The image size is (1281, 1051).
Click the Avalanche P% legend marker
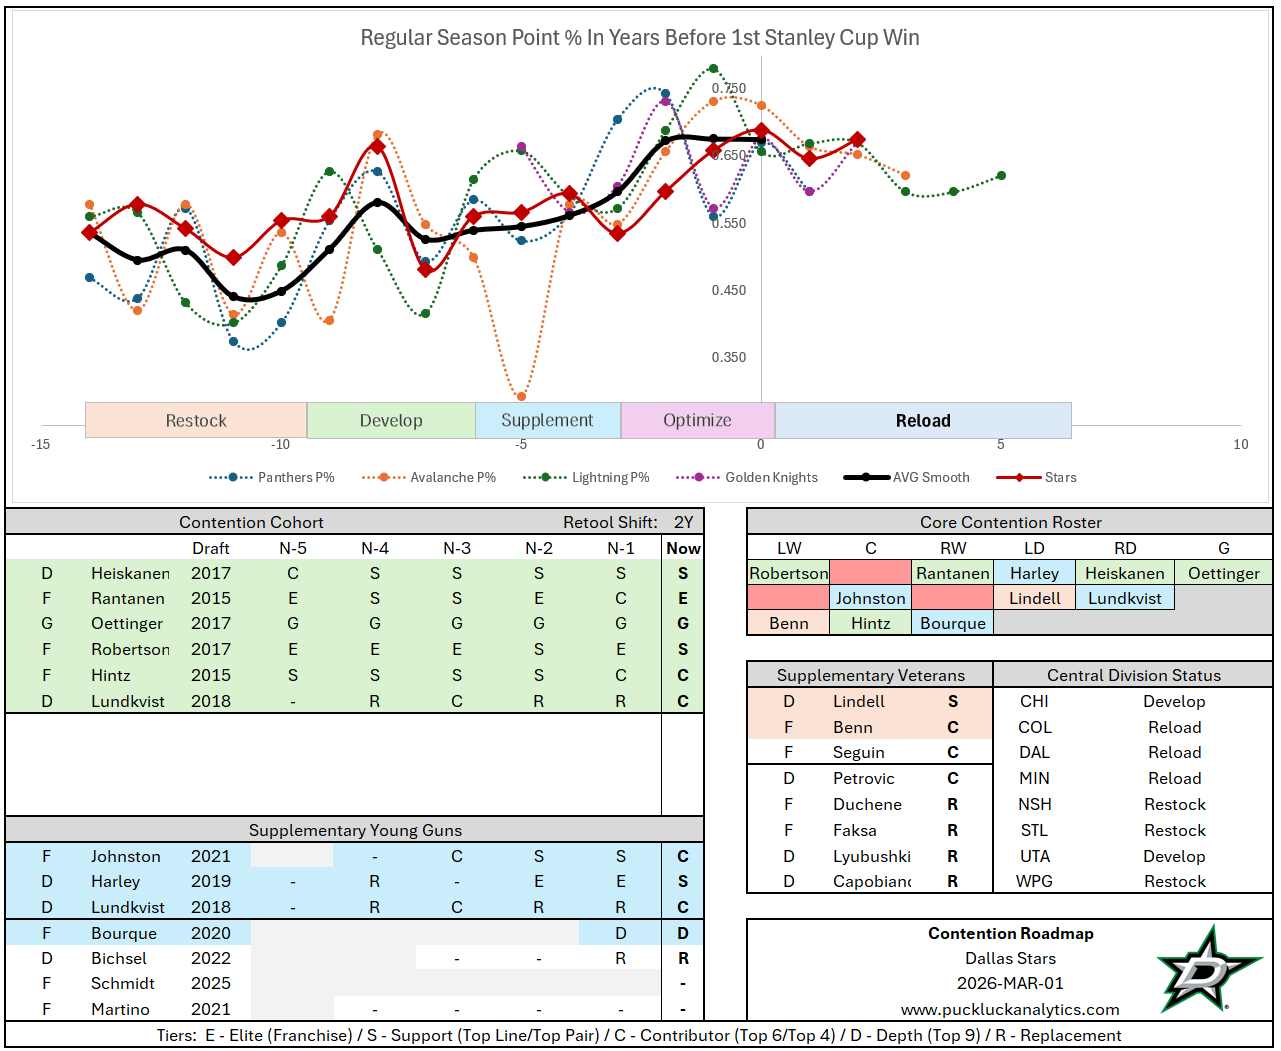click(385, 478)
